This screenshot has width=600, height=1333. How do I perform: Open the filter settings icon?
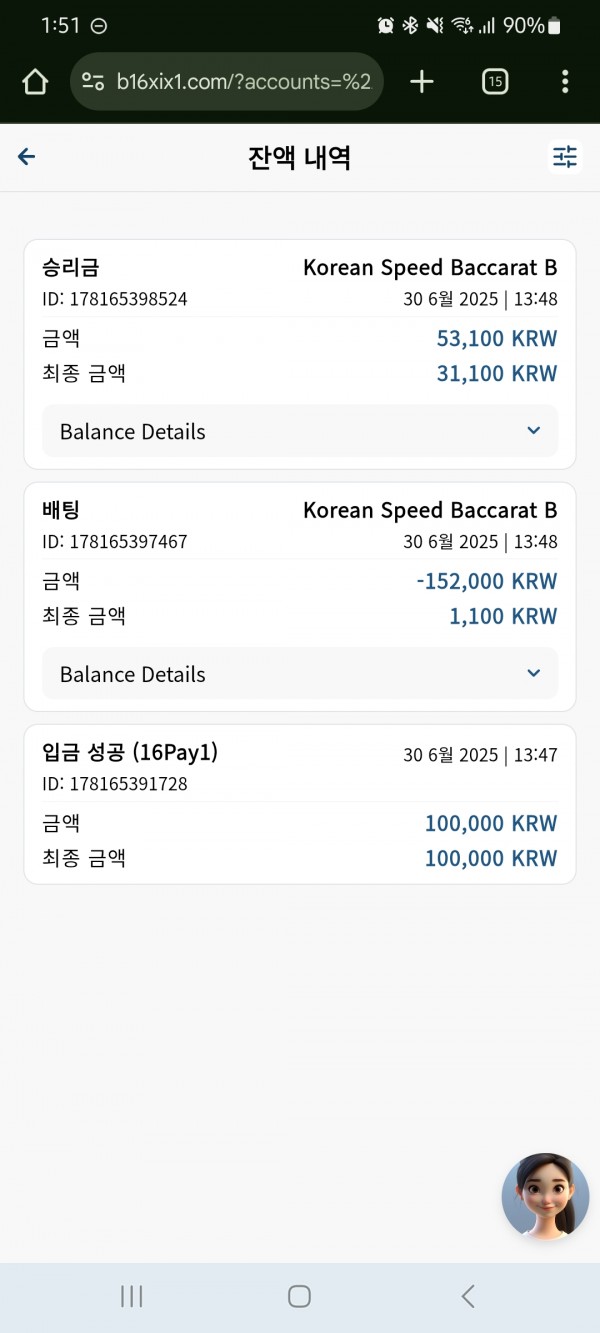pyautogui.click(x=565, y=157)
